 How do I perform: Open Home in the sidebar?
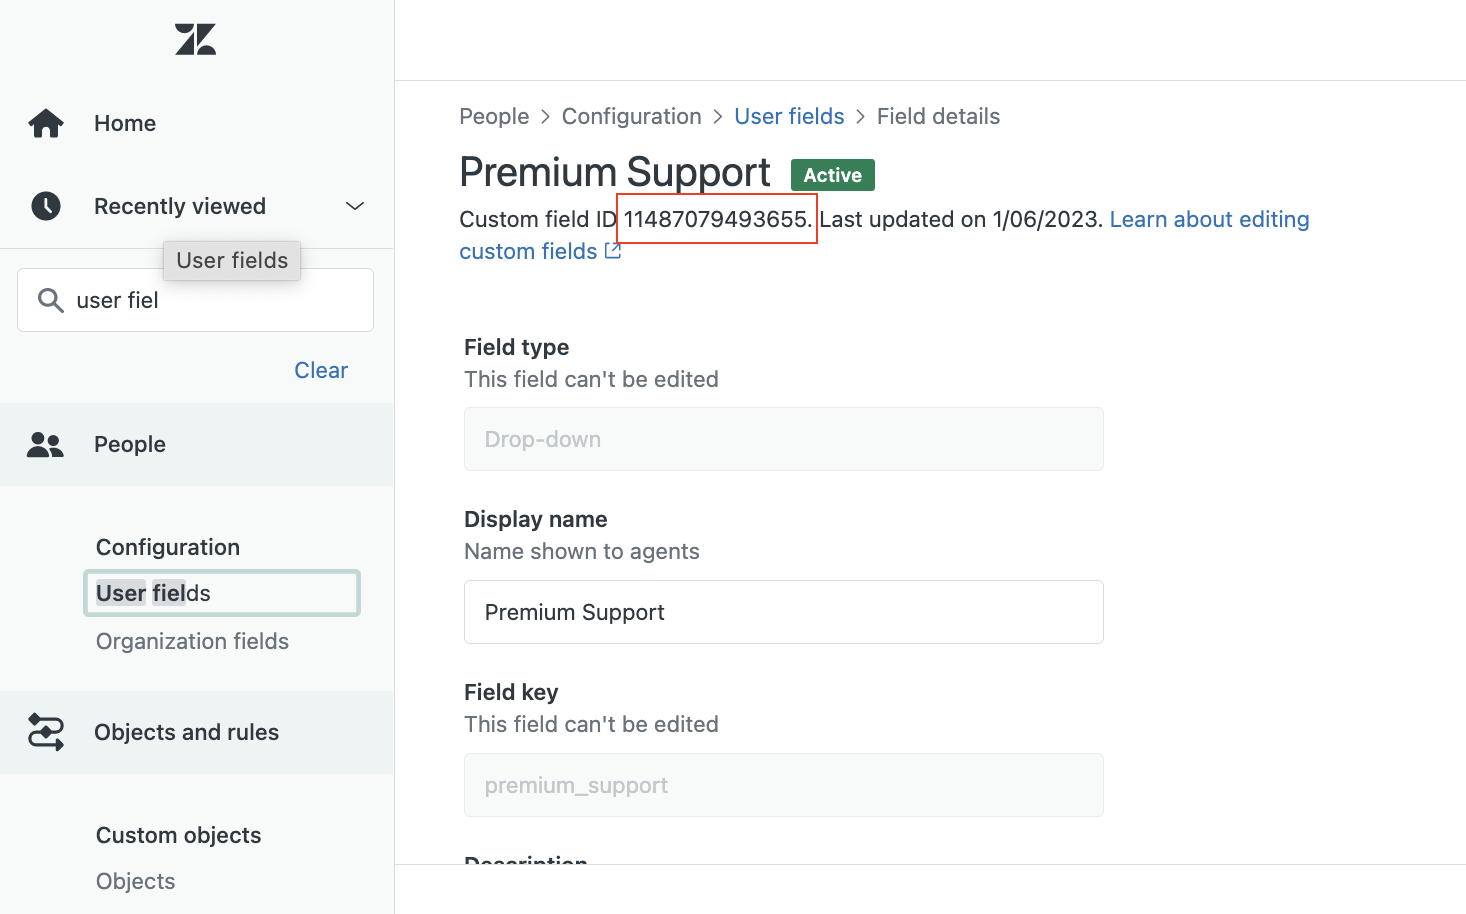click(125, 123)
